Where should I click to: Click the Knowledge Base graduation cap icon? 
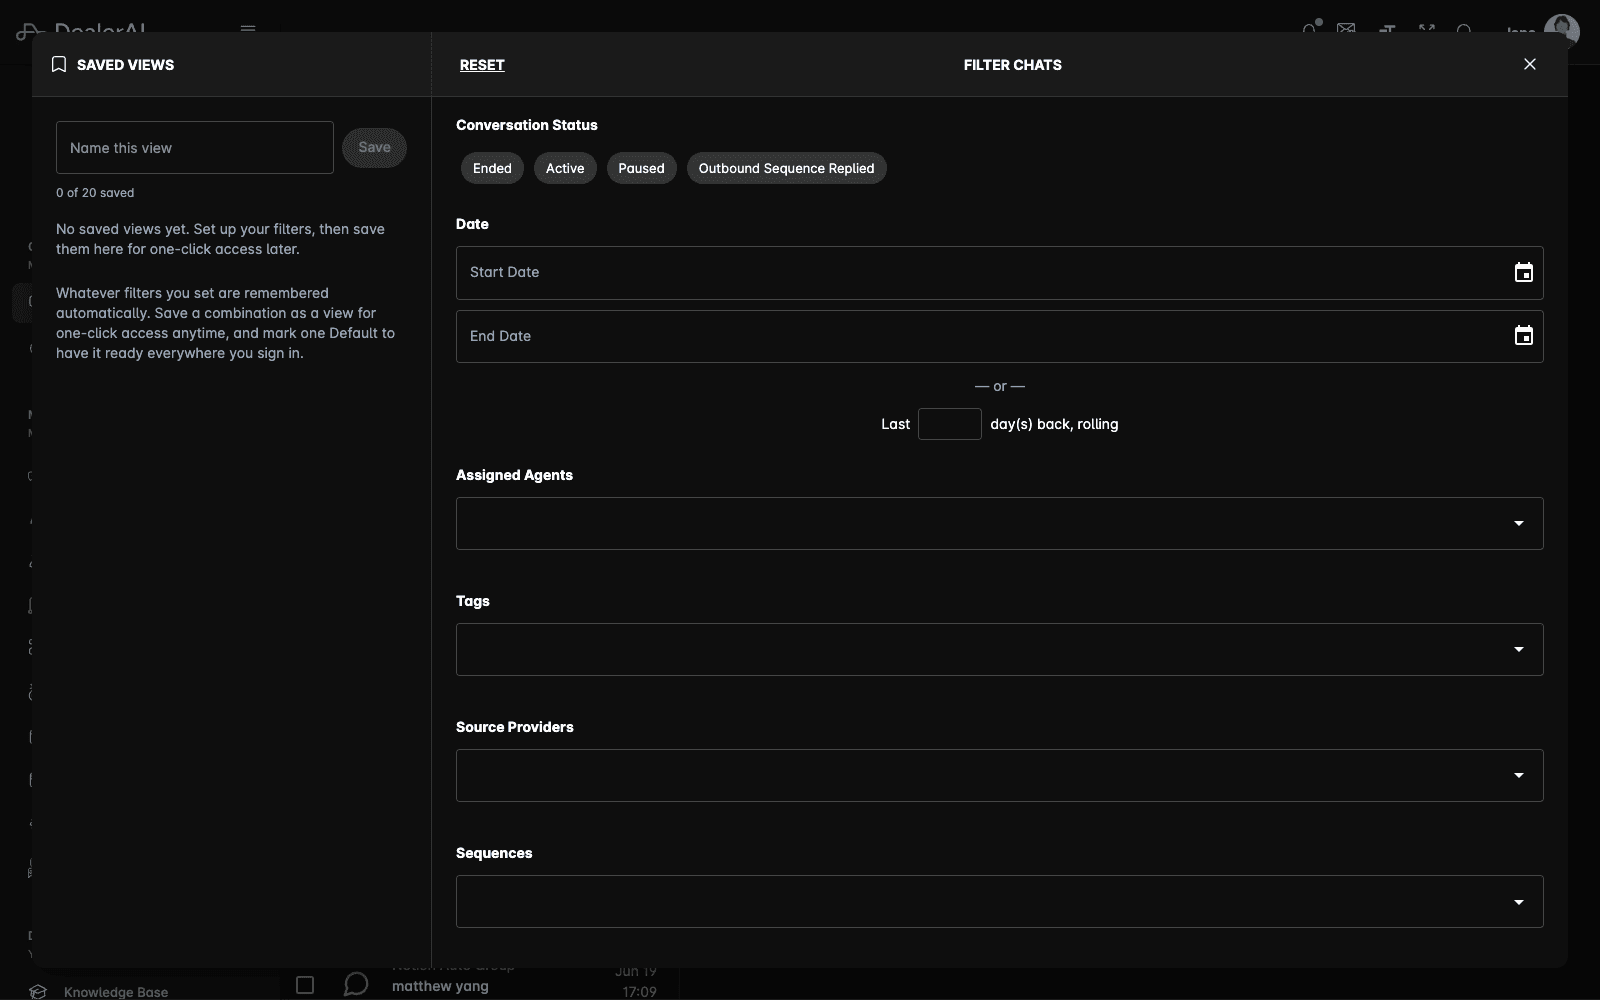point(38,992)
